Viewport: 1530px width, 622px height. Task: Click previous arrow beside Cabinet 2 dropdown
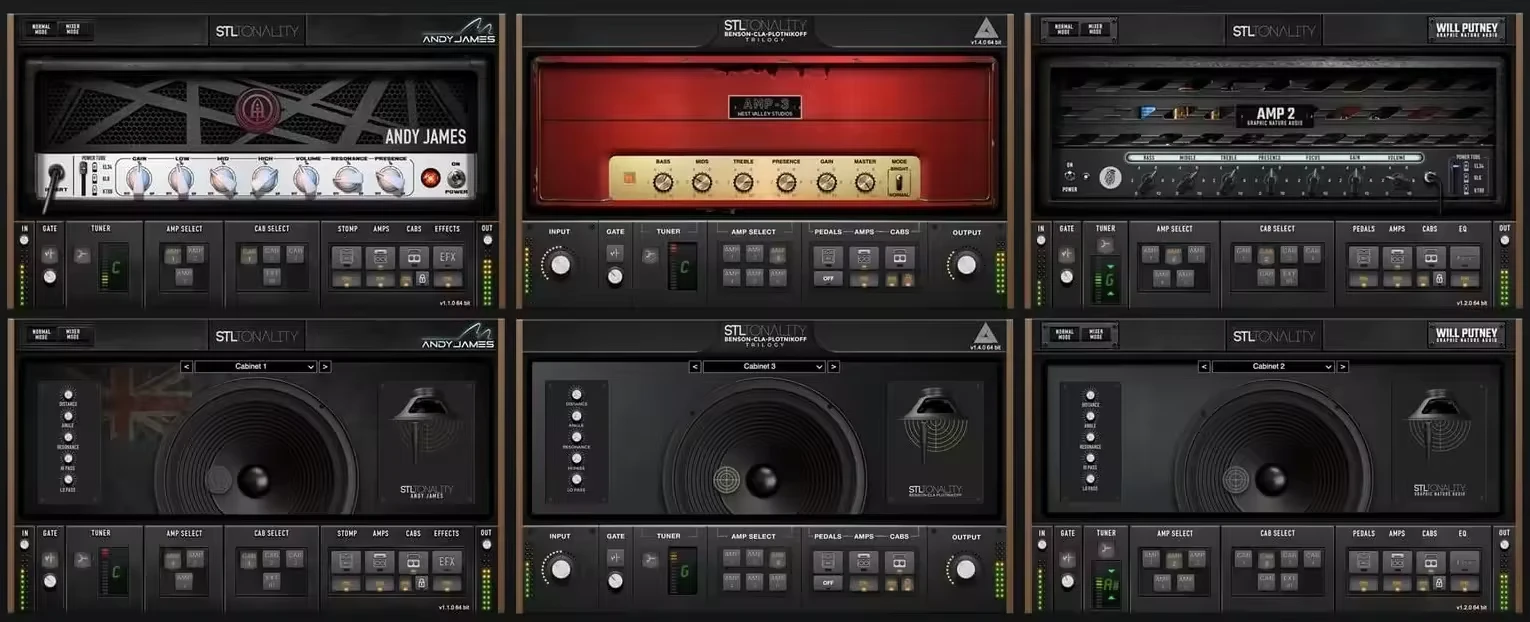click(1203, 367)
